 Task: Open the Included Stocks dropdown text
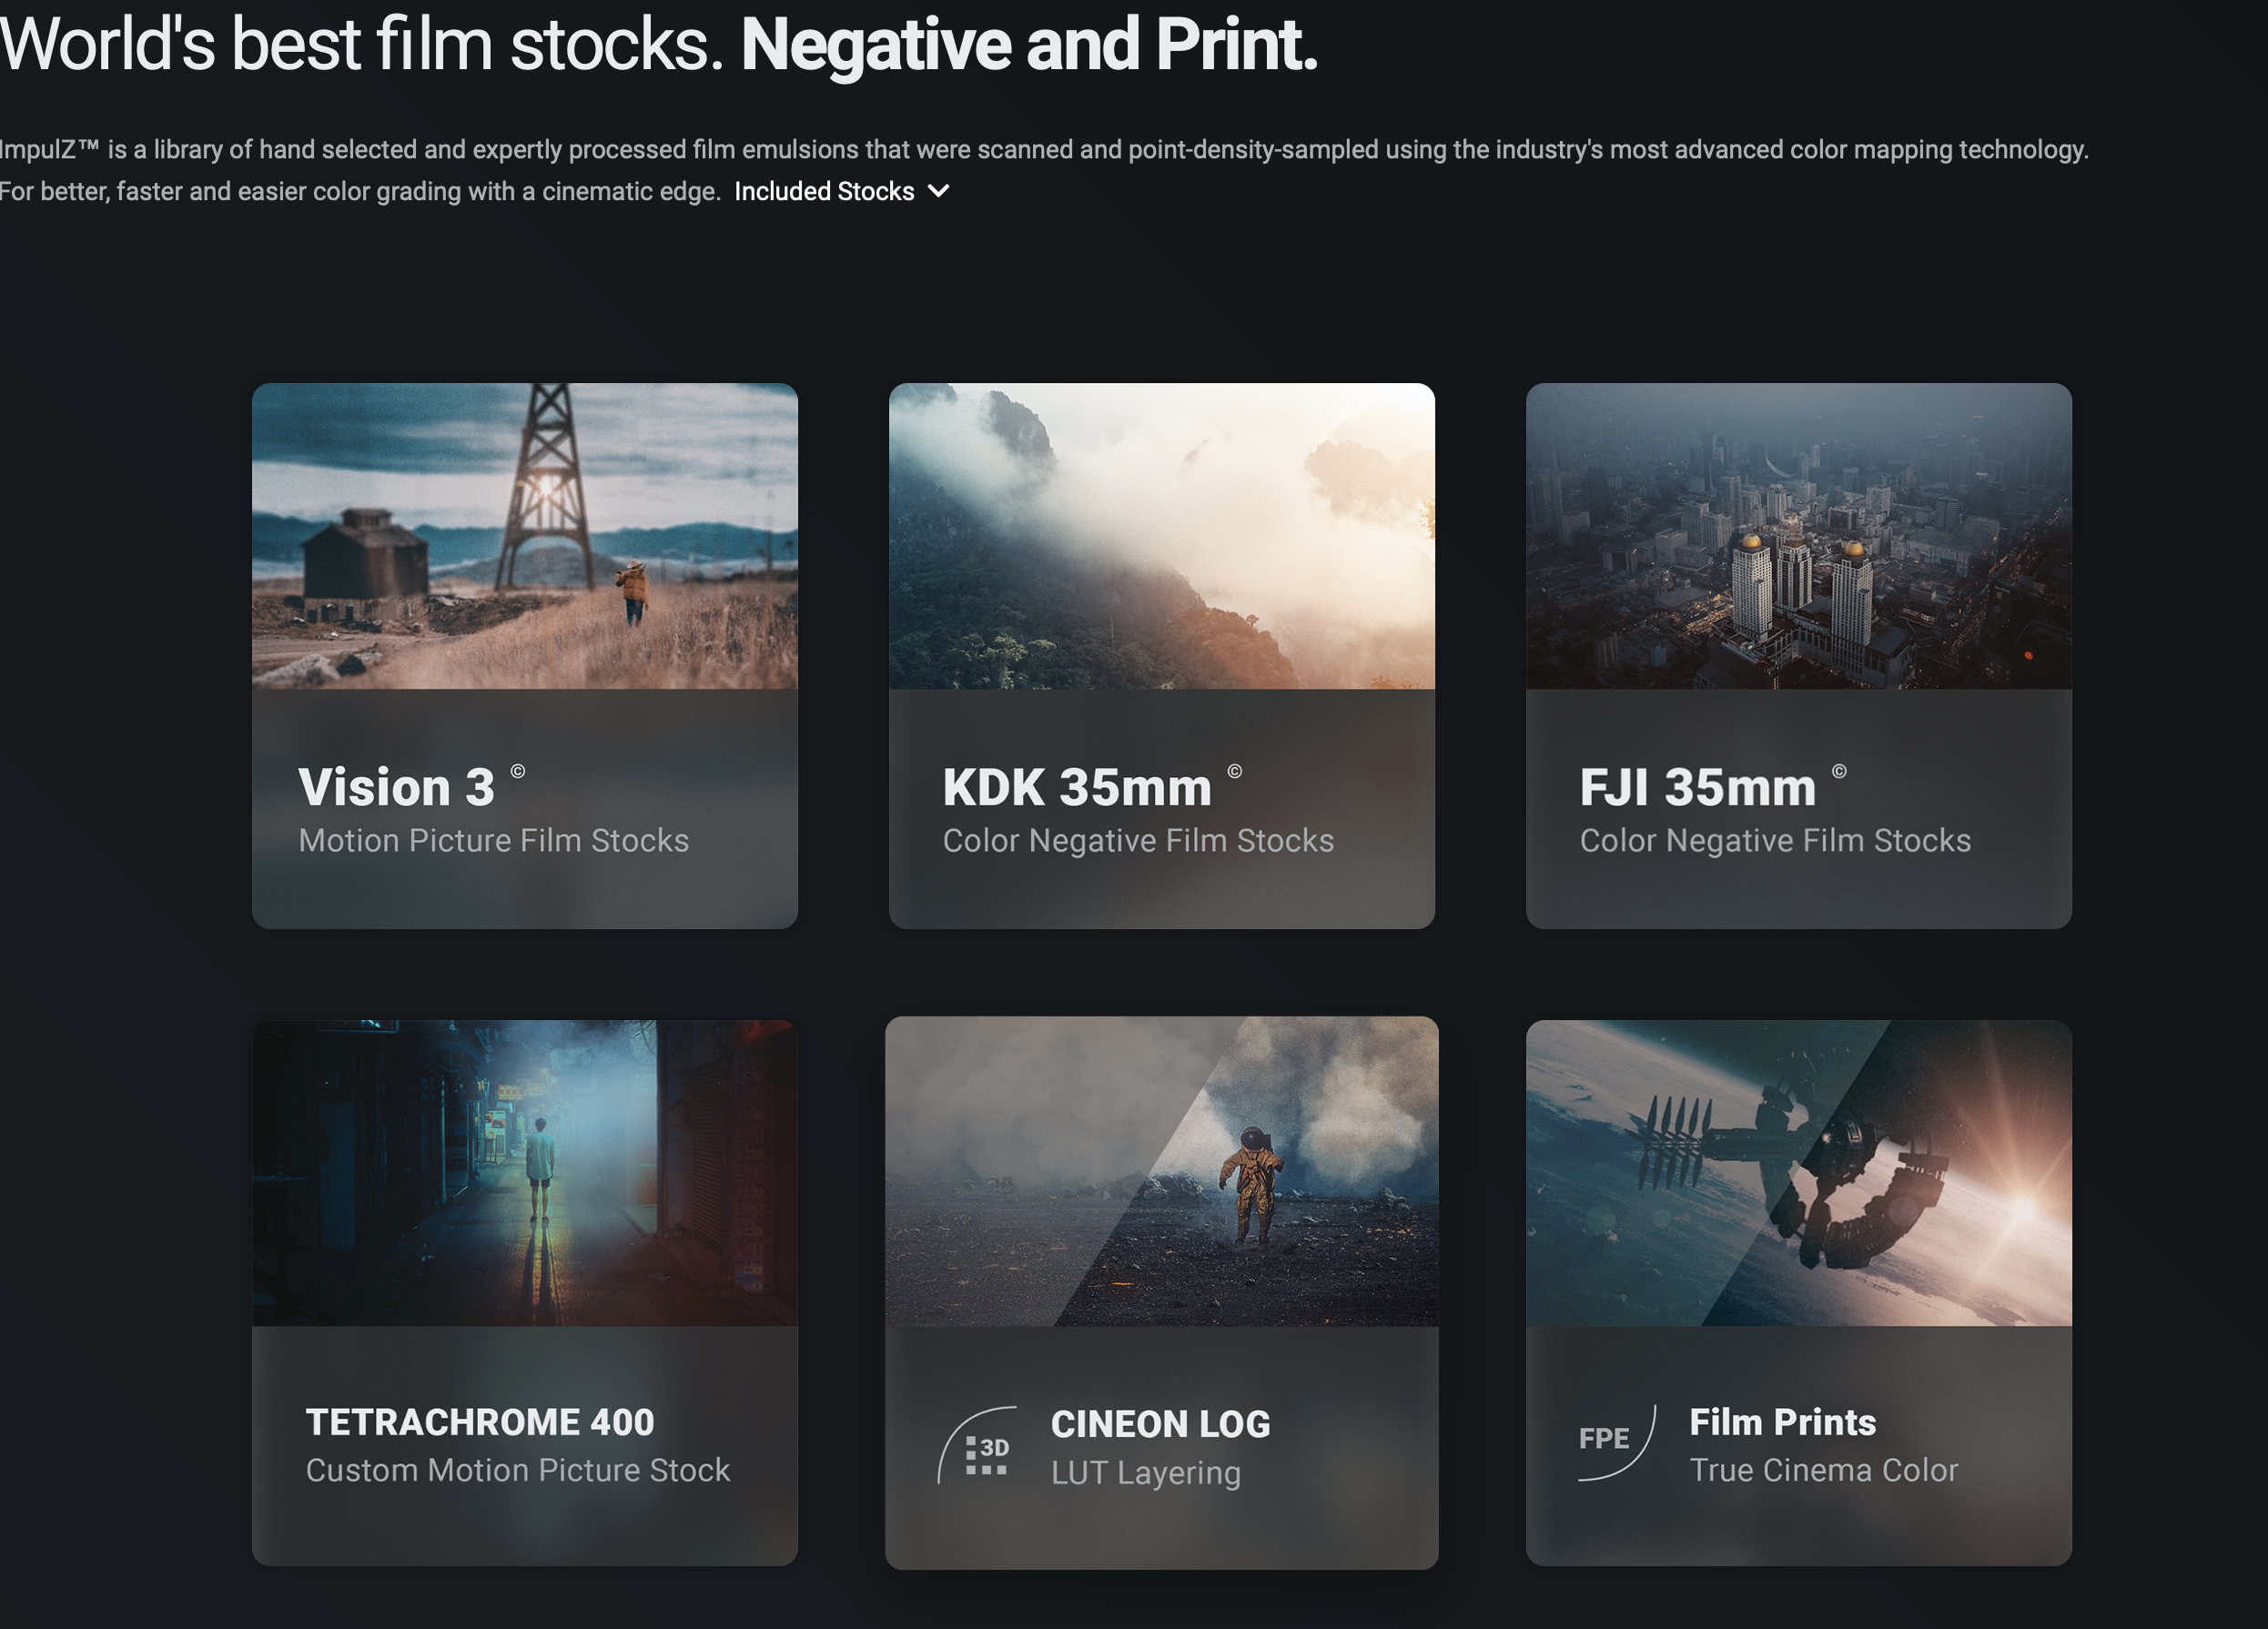point(823,191)
